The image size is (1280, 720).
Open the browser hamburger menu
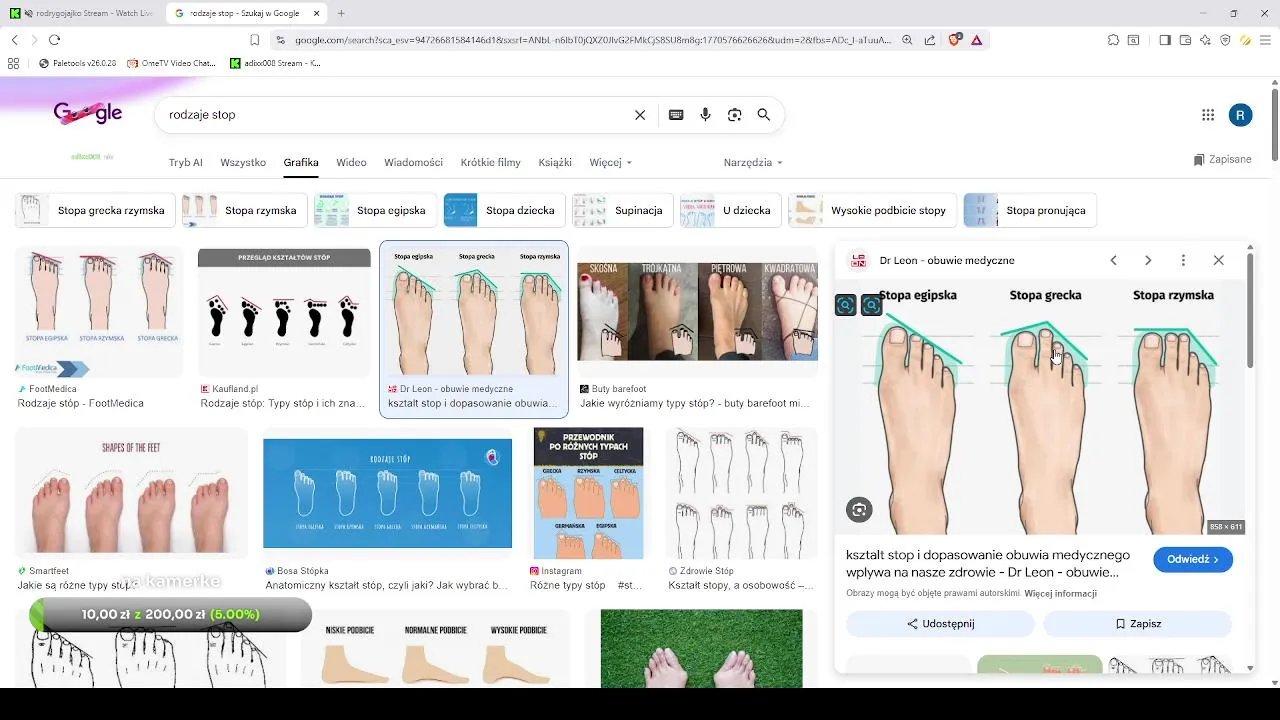click(x=1265, y=40)
